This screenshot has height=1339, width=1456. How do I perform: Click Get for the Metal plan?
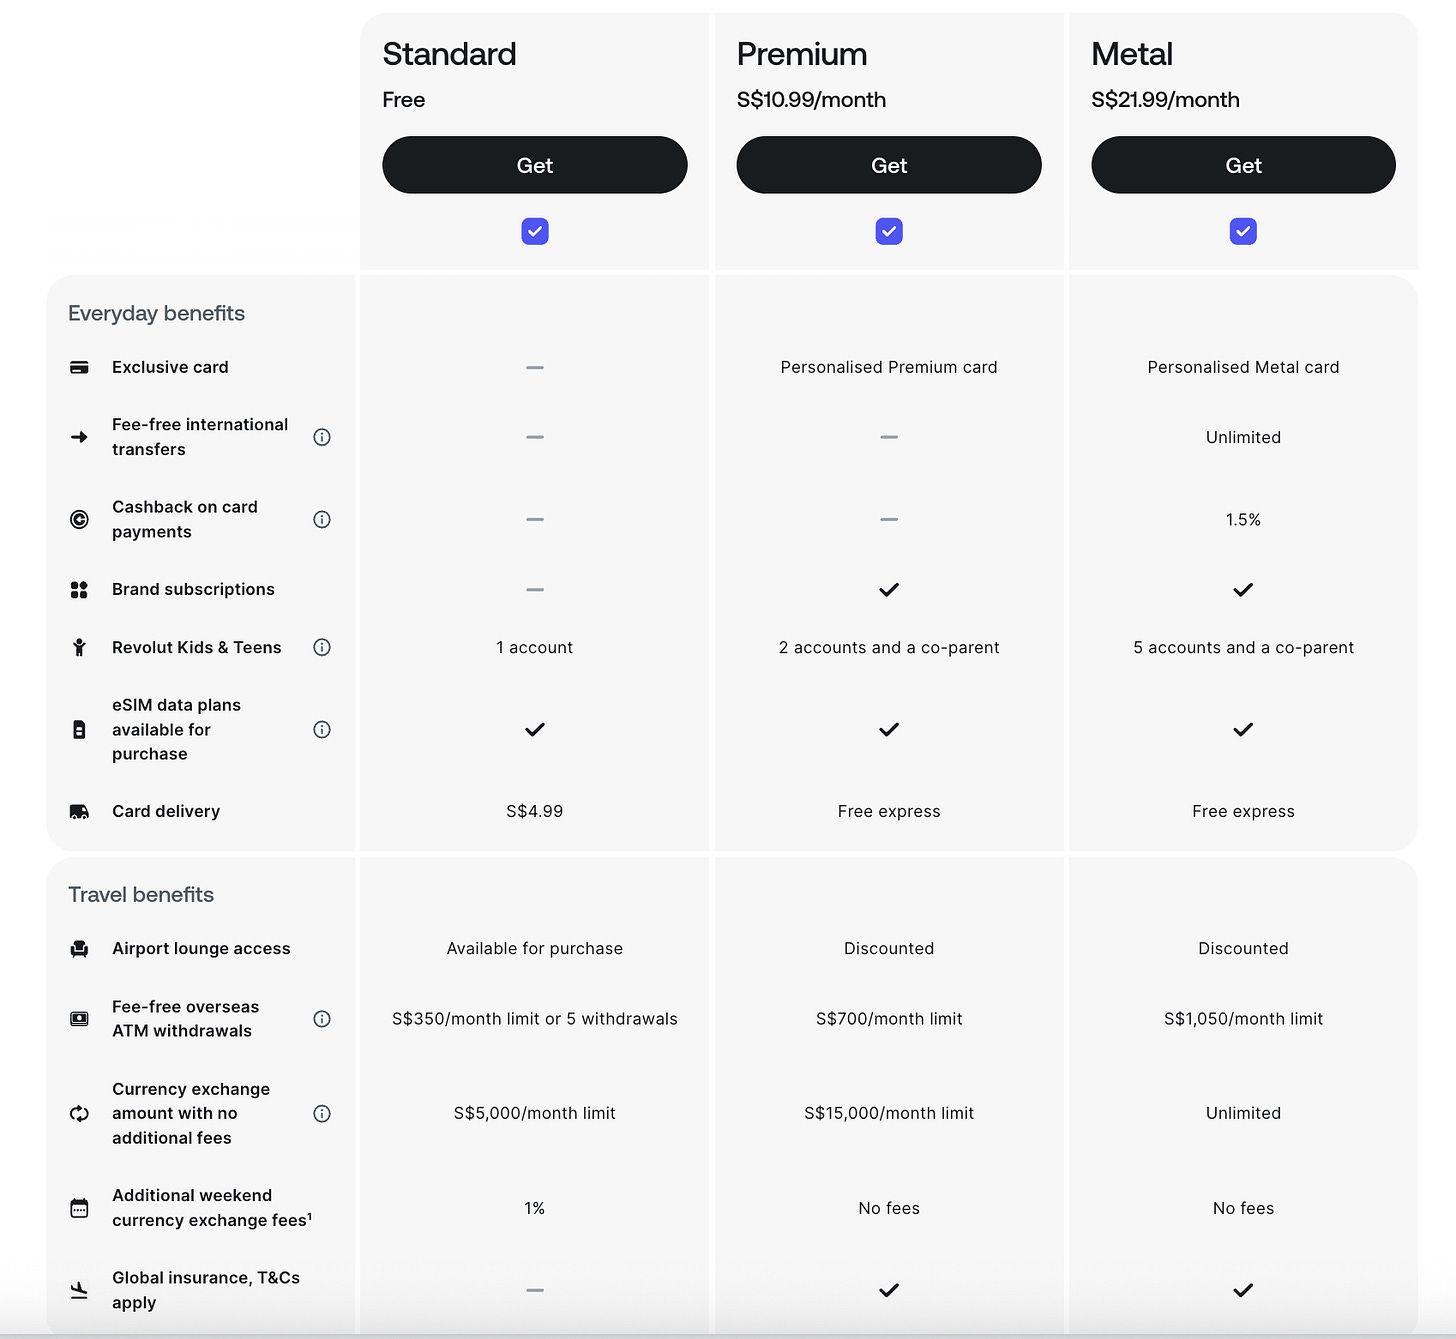coord(1243,165)
